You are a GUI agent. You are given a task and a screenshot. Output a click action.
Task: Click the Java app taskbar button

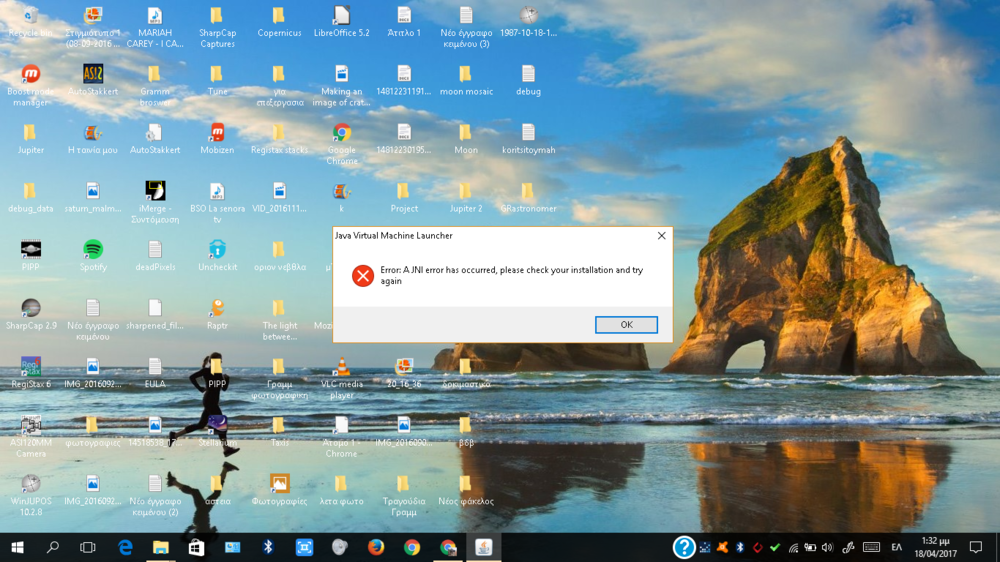click(484, 547)
